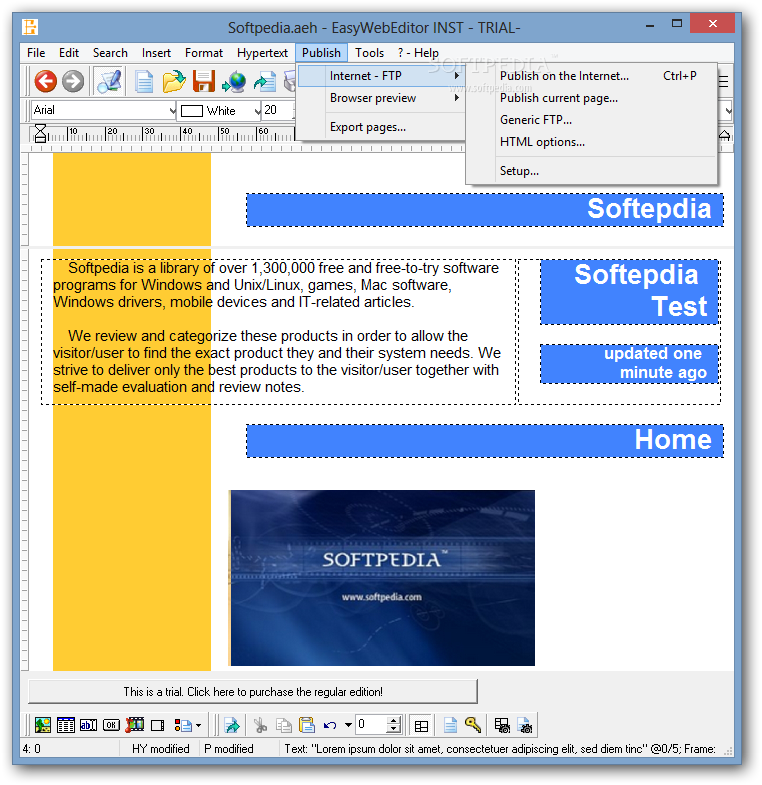Click the globe publish toolbar icon

click(x=234, y=82)
